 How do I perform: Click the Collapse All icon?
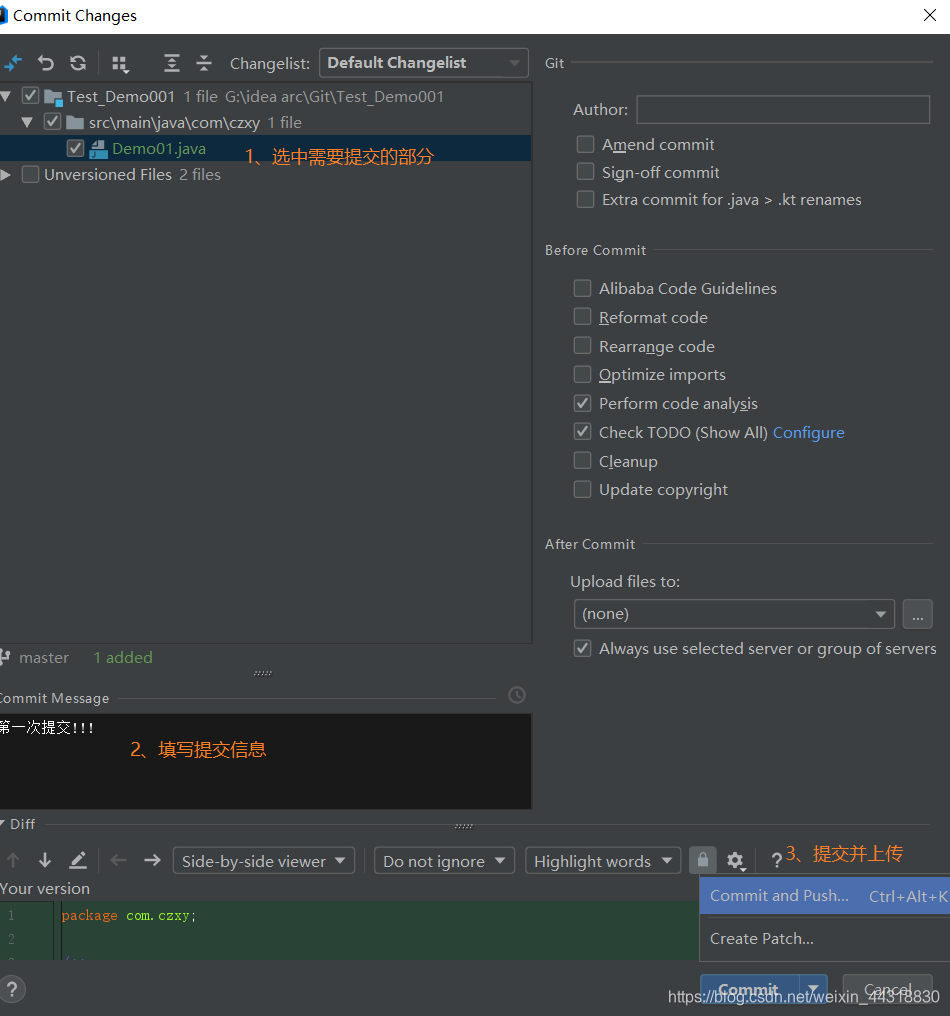(203, 63)
